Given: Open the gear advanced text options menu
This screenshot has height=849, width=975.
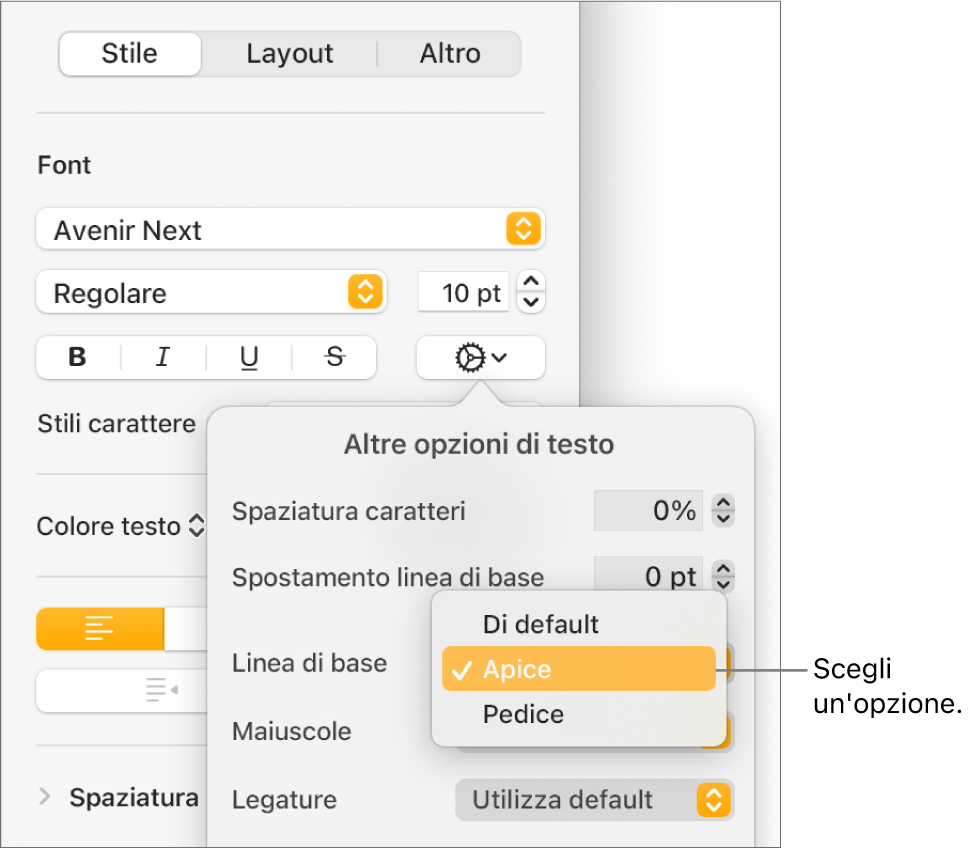Looking at the screenshot, I should [x=481, y=358].
